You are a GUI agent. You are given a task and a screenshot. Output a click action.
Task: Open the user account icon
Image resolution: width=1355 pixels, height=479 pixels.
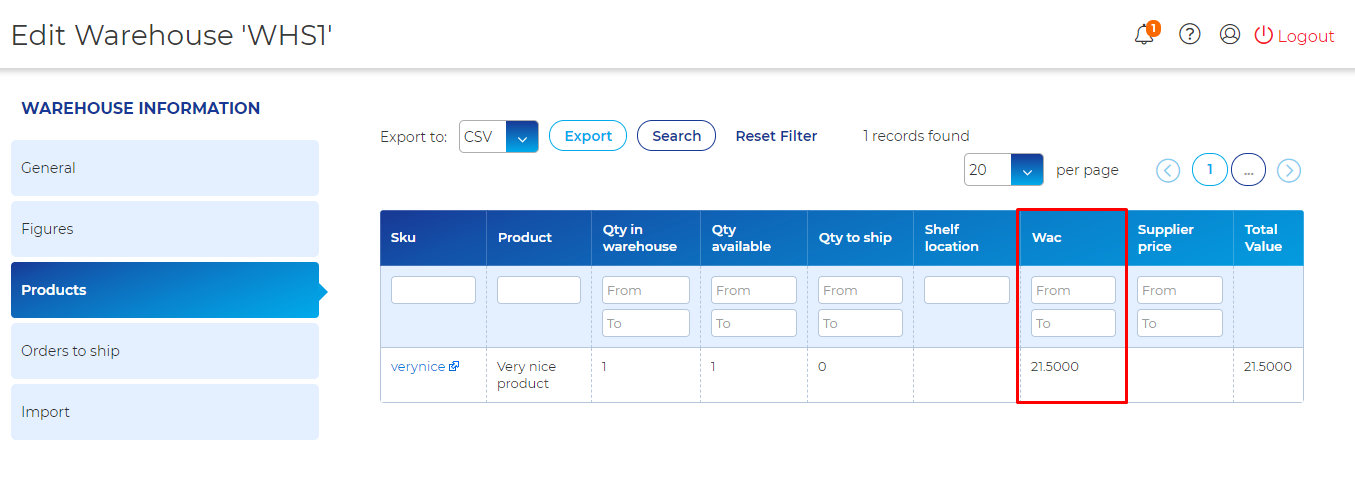1230,35
